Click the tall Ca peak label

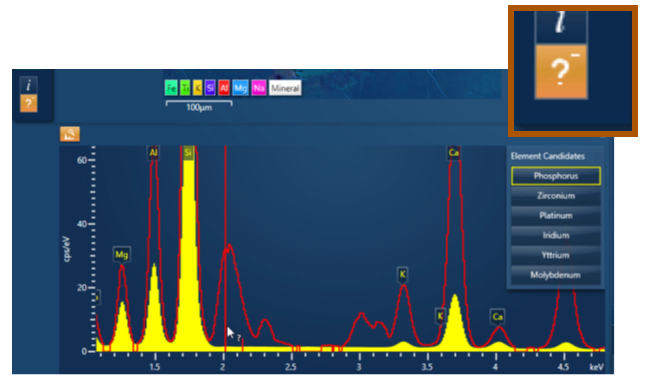click(x=454, y=153)
